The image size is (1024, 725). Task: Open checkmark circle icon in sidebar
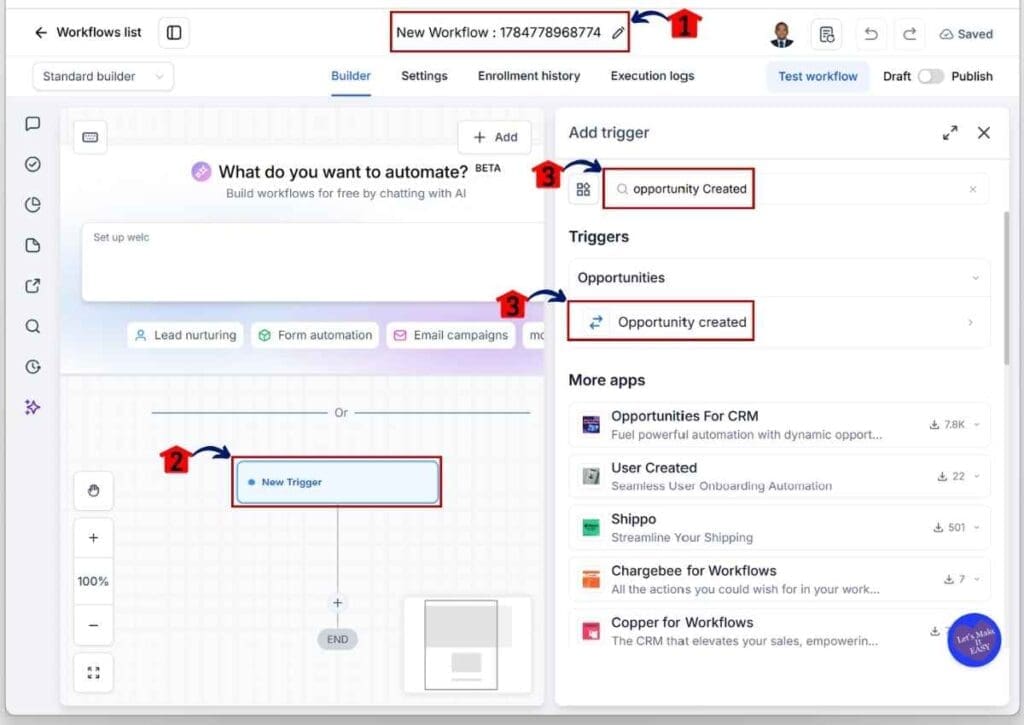(x=33, y=164)
